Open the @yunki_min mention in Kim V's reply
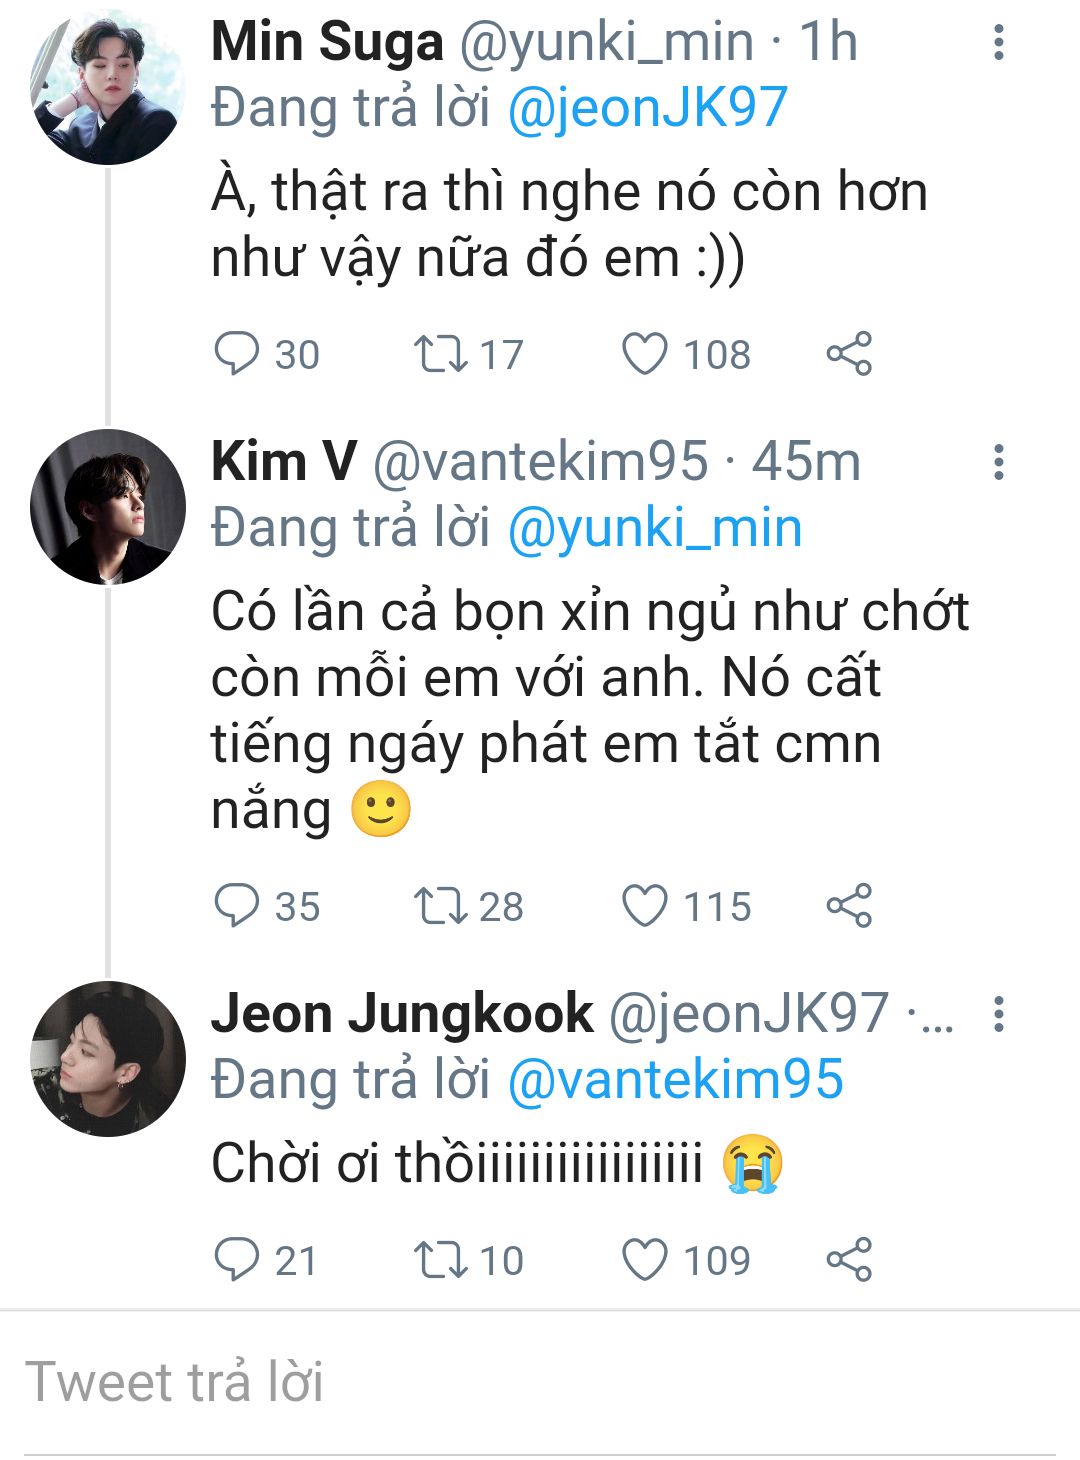 point(655,528)
